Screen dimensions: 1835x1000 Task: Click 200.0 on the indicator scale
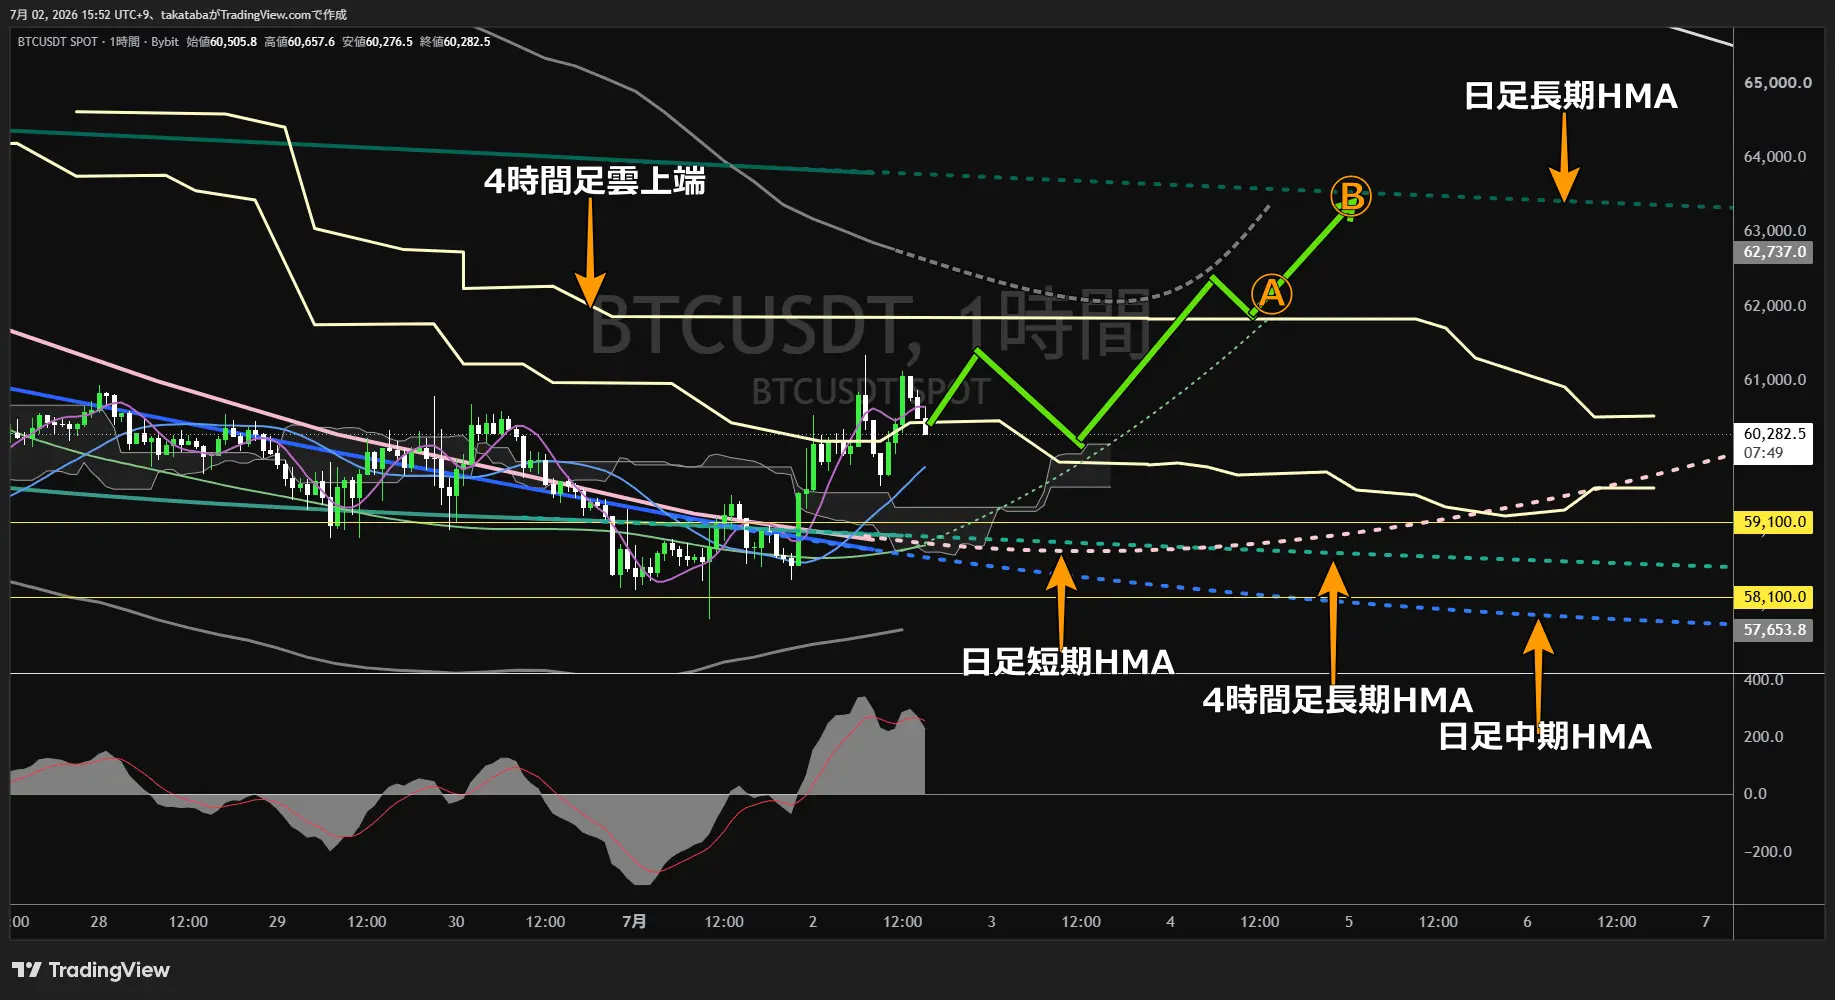[1763, 737]
